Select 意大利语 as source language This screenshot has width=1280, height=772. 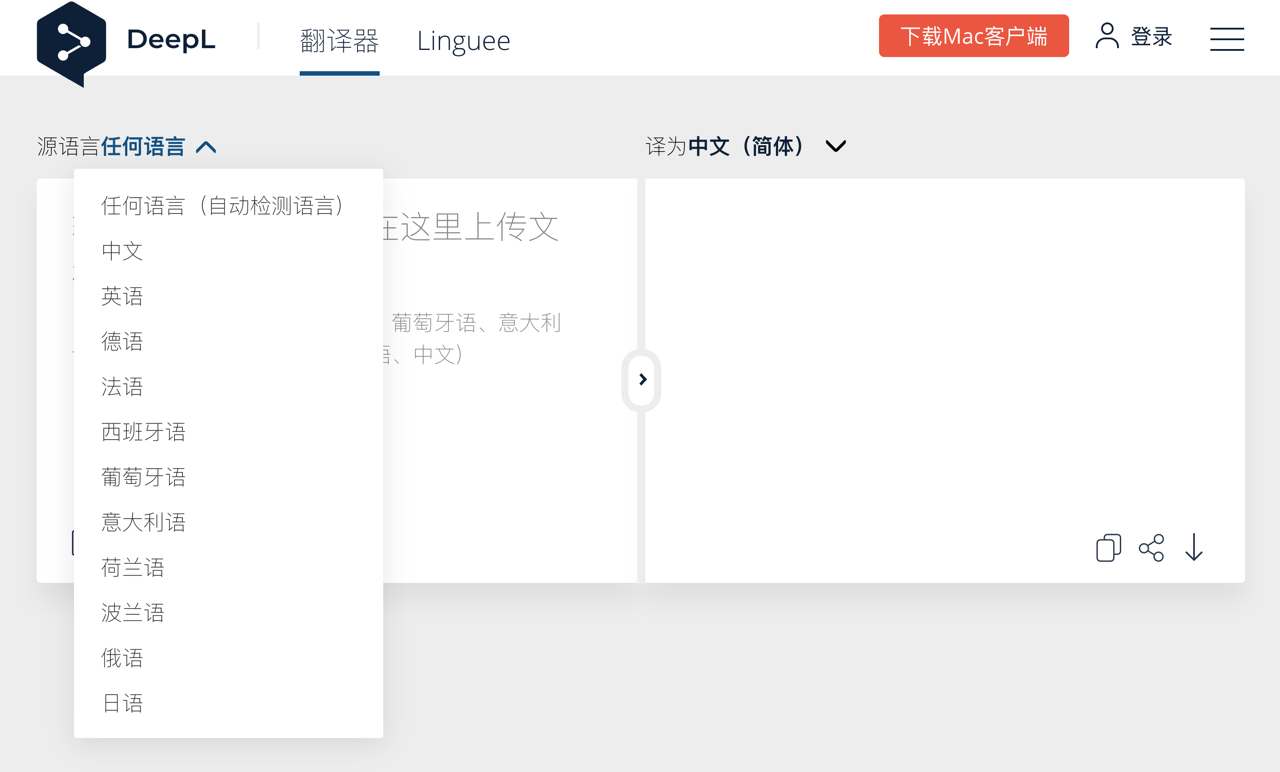pyautogui.click(x=228, y=522)
